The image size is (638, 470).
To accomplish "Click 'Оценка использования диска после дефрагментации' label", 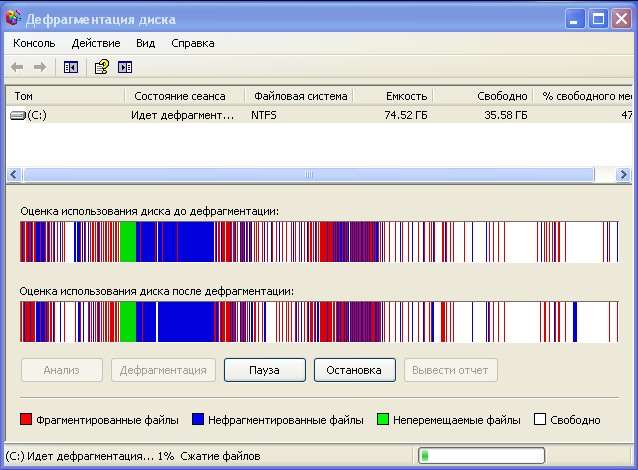I will point(157,291).
